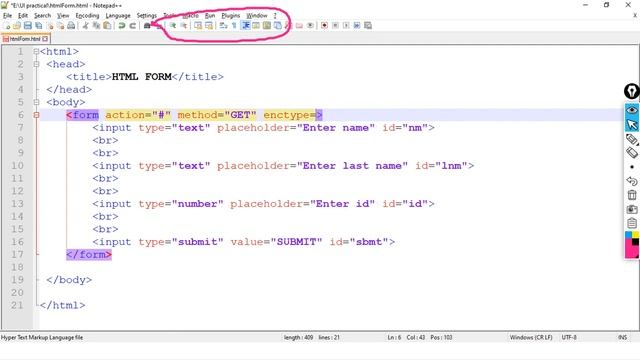Click the Zoom In toolbar icon

(173, 25)
